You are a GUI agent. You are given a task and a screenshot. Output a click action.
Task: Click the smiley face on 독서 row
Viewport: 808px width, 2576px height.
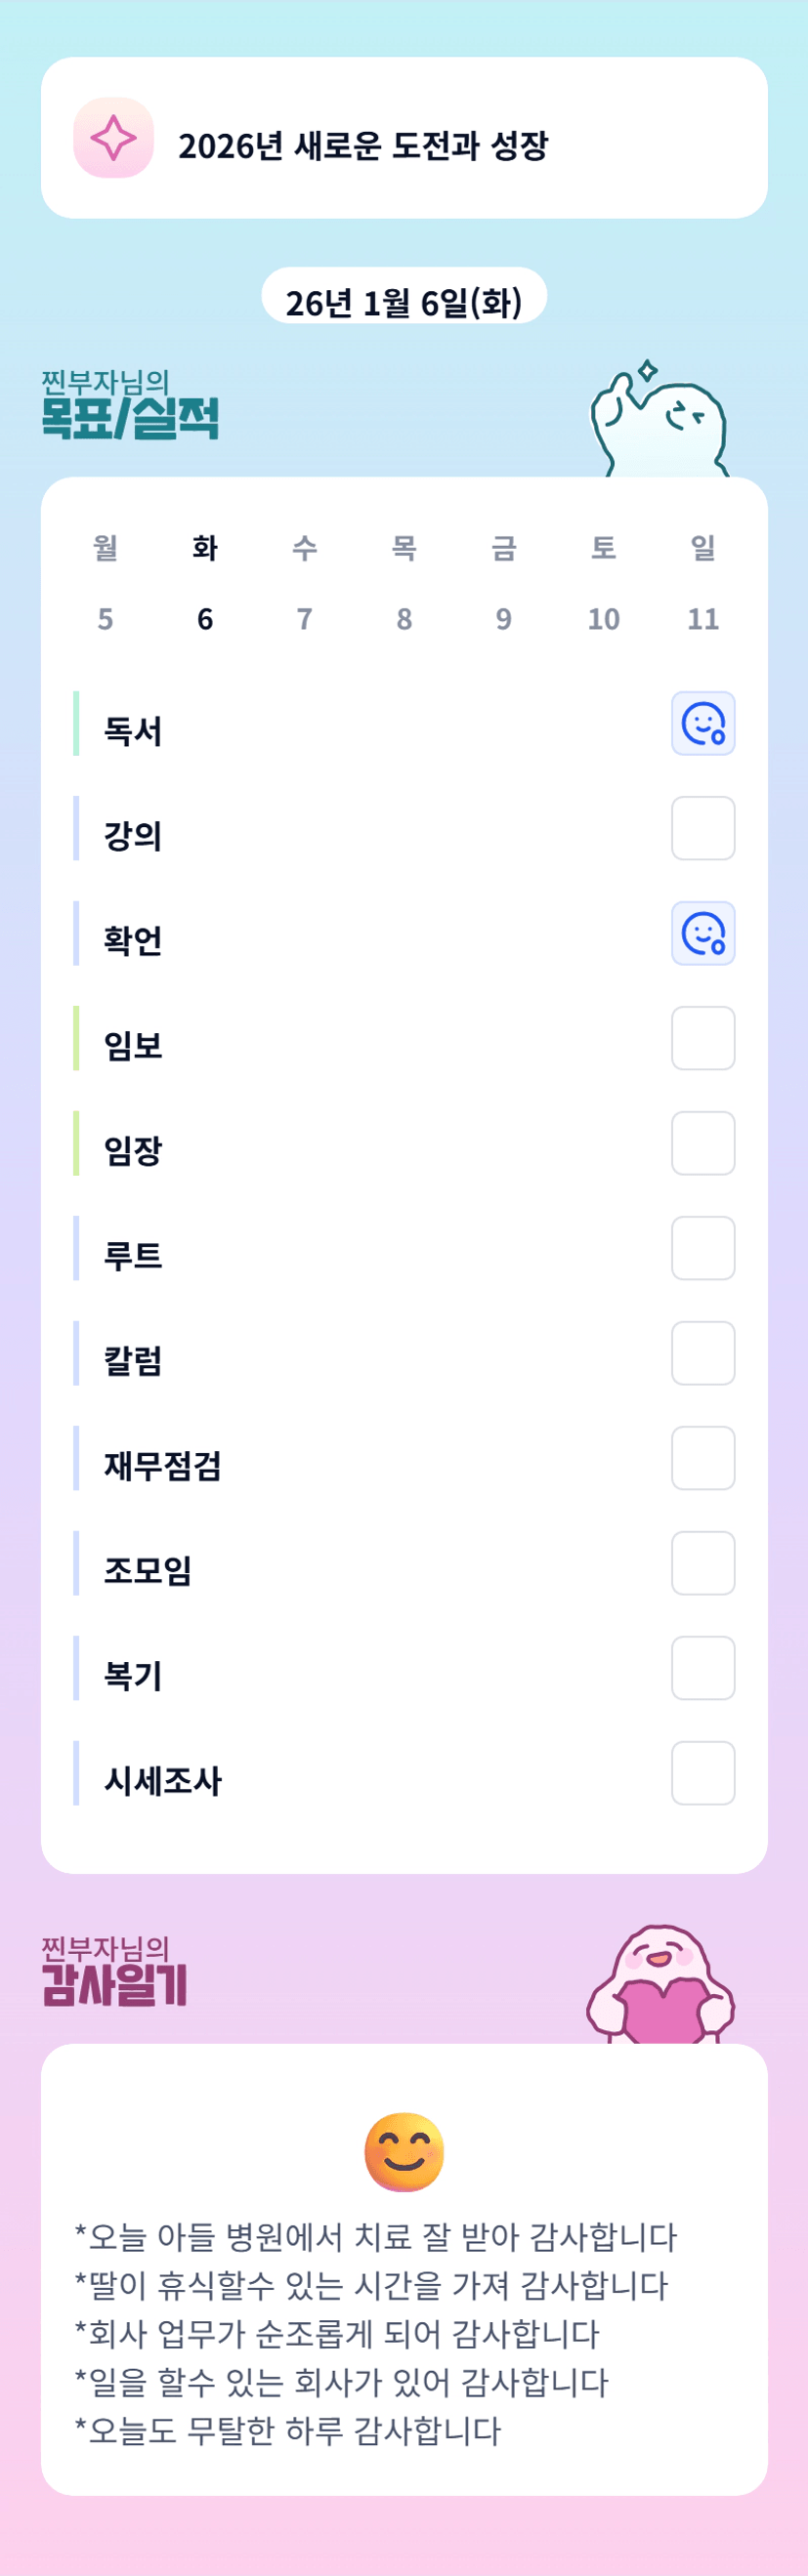pyautogui.click(x=703, y=723)
